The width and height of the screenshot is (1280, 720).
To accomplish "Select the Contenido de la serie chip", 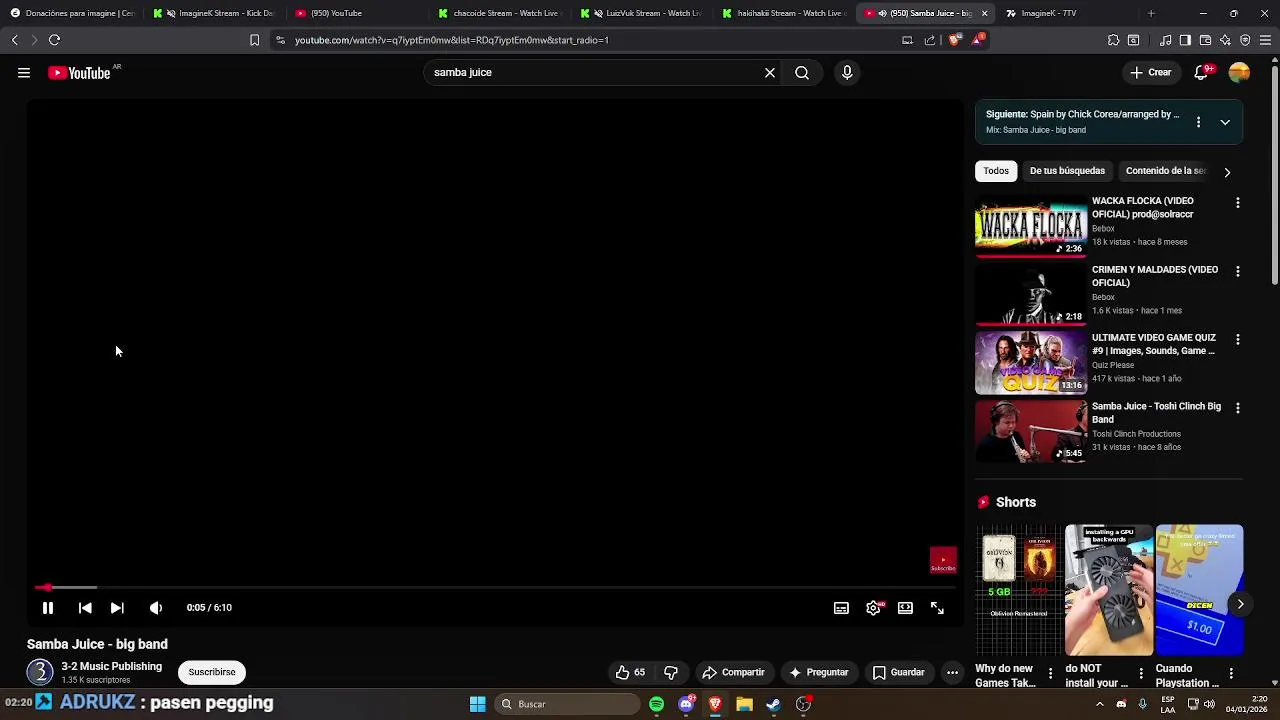I will (1166, 171).
